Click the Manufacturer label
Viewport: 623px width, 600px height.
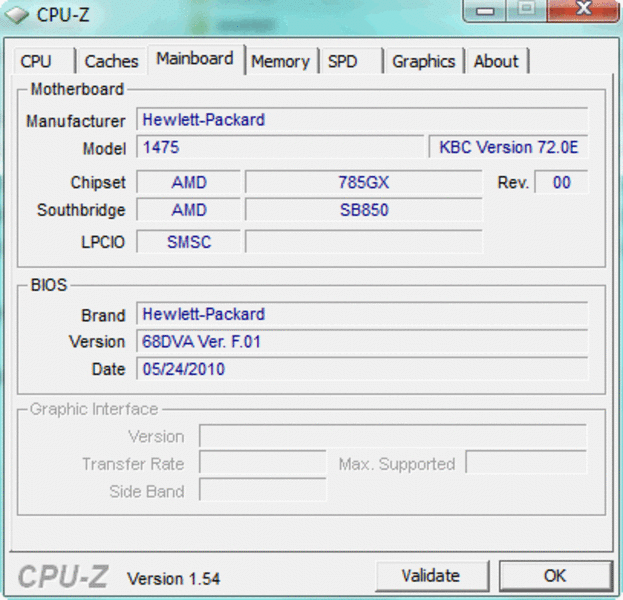pyautogui.click(x=76, y=121)
